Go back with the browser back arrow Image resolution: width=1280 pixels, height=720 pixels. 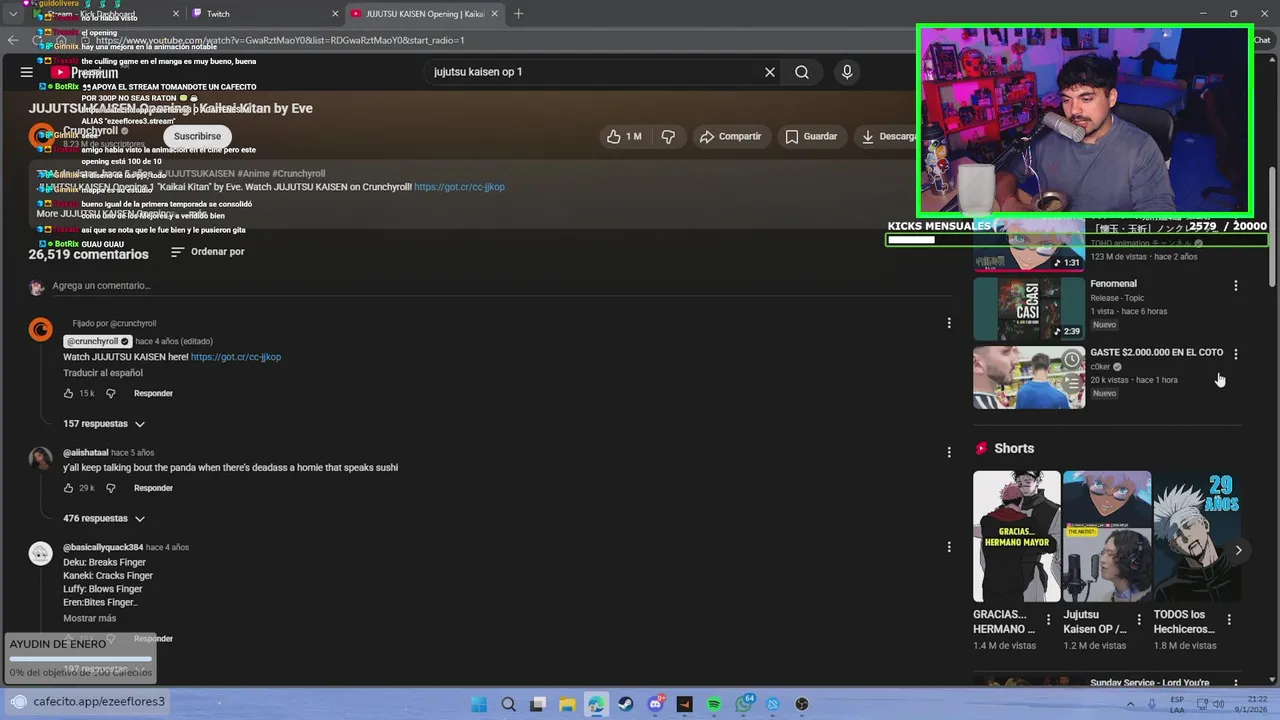(x=13, y=40)
